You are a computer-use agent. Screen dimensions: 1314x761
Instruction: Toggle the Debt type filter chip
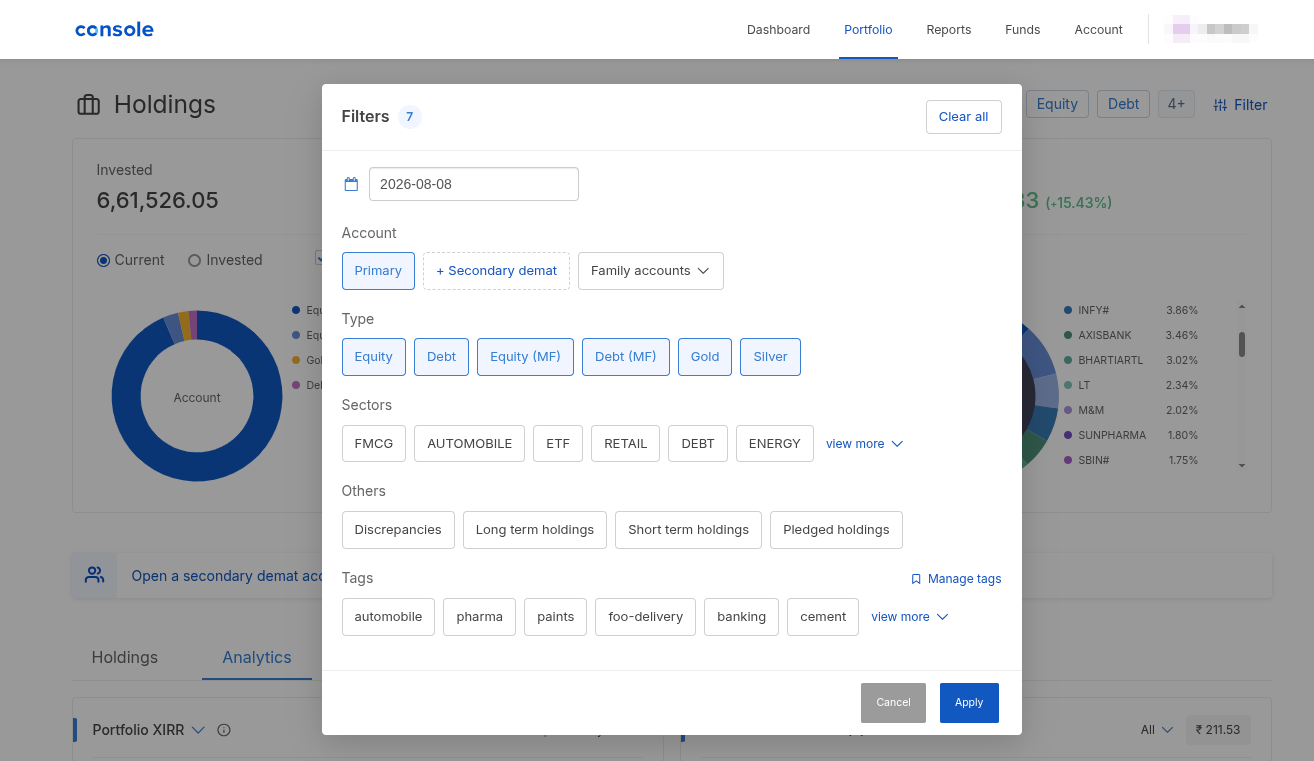[442, 357]
